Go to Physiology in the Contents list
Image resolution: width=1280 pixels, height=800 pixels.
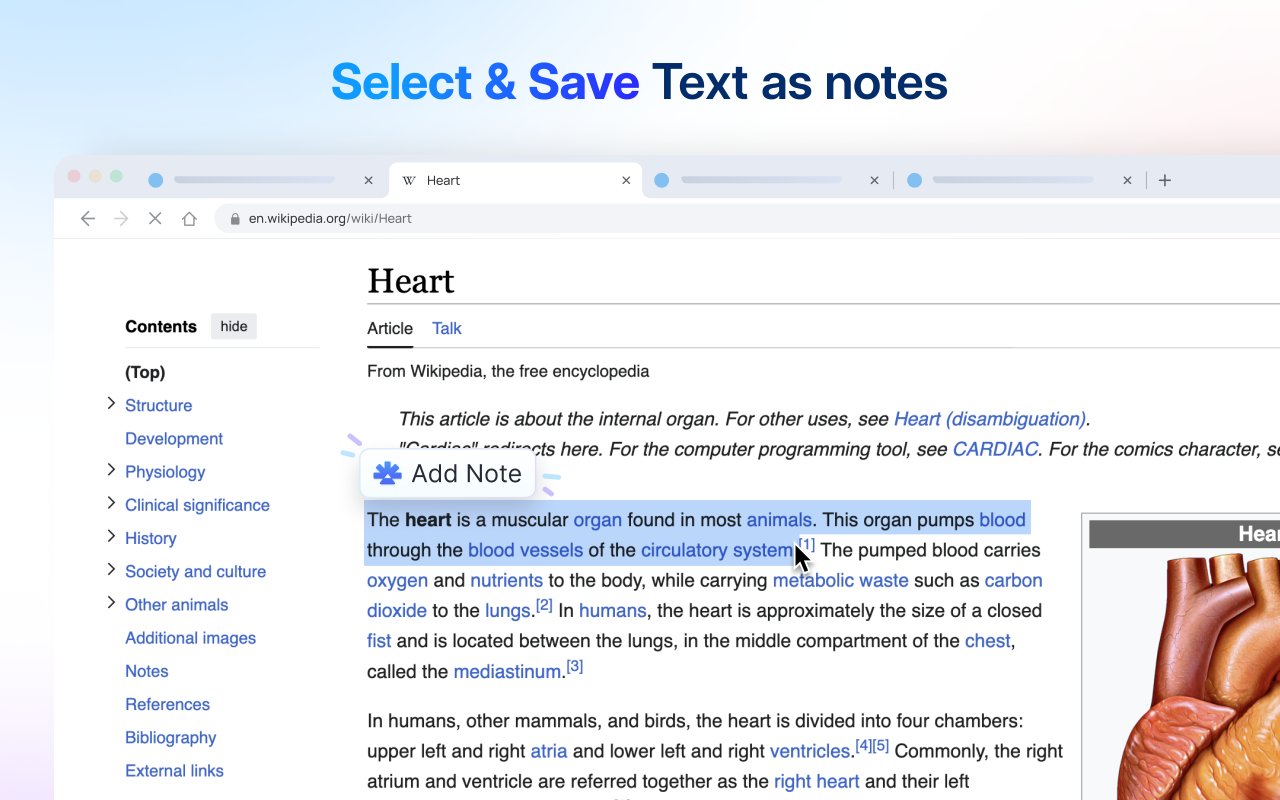click(165, 472)
